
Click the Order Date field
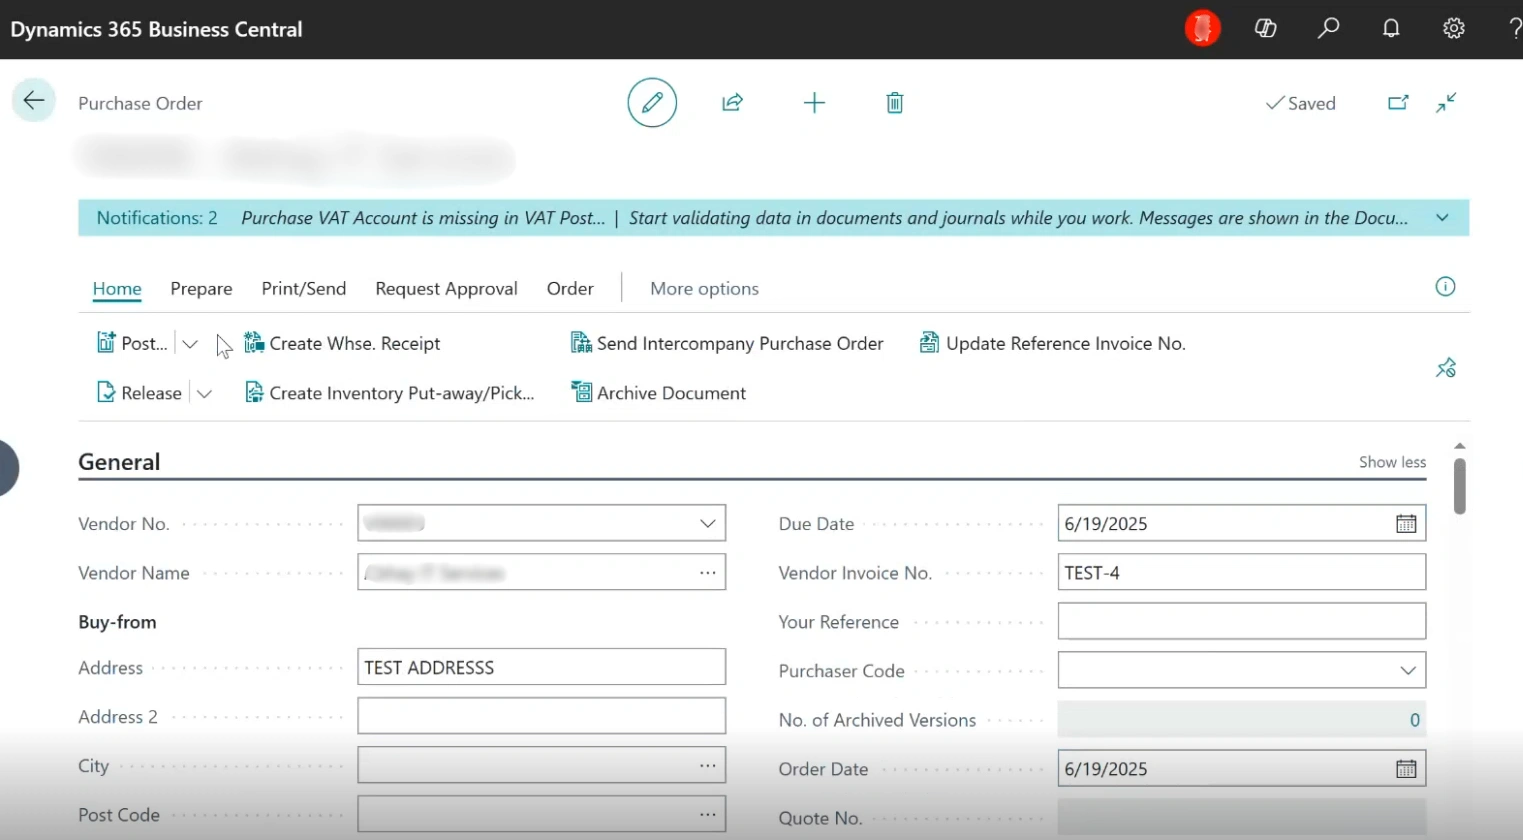point(1241,769)
